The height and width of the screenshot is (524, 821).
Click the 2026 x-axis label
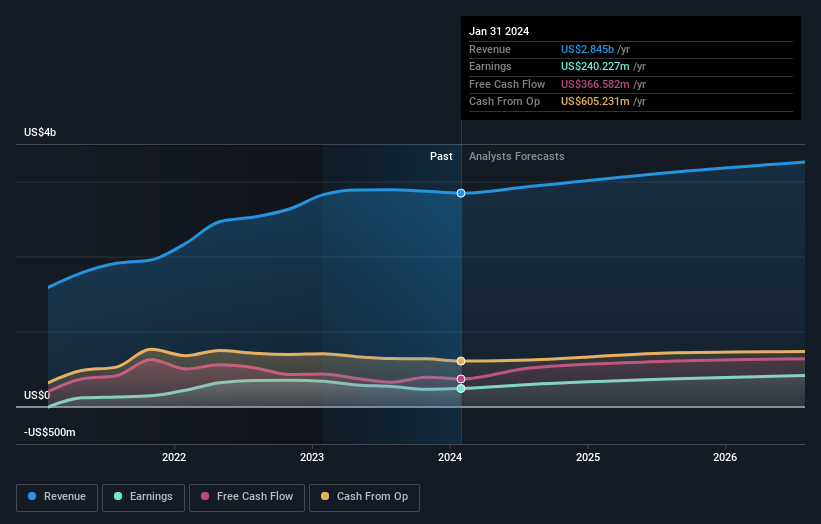coord(725,457)
